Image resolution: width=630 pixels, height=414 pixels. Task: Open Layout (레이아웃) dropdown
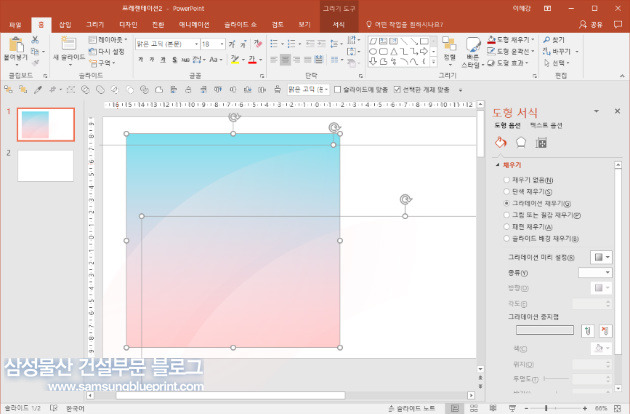coord(108,40)
